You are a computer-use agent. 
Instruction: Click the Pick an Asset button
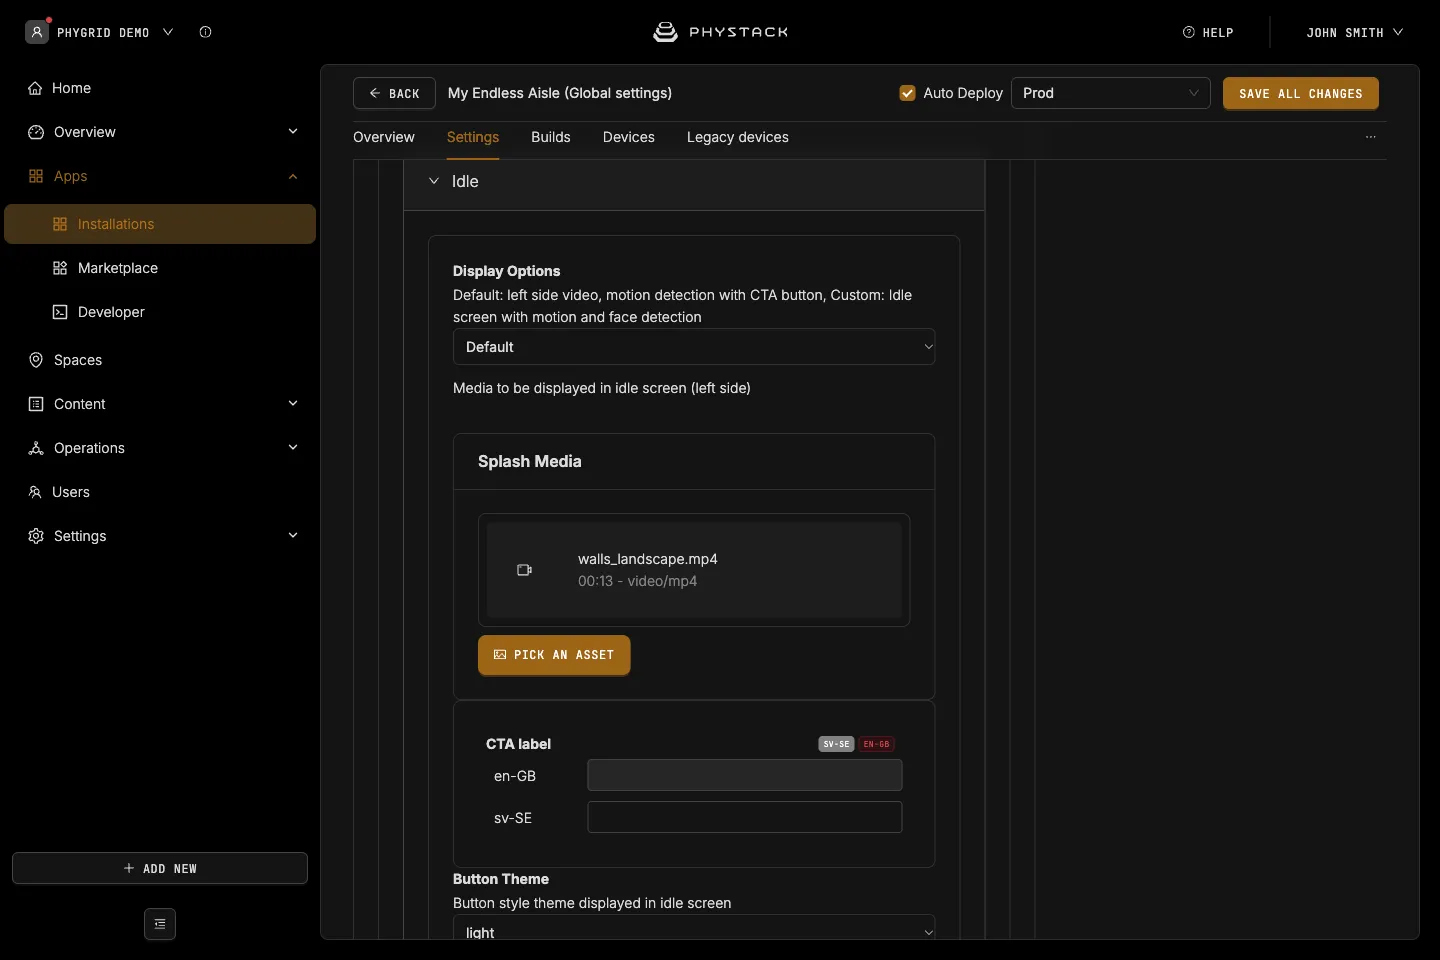coord(554,655)
